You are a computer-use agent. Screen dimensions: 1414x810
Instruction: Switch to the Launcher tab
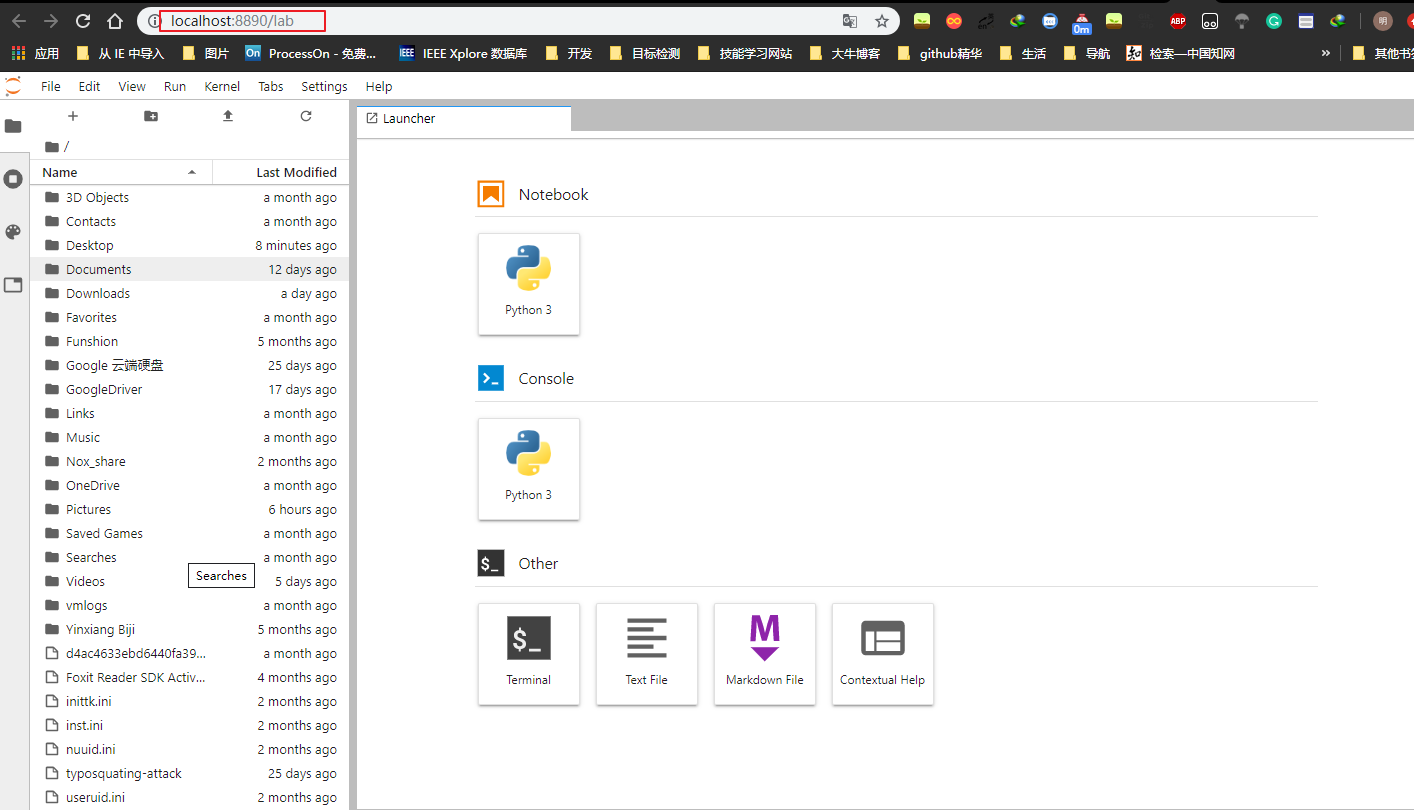[x=407, y=118]
